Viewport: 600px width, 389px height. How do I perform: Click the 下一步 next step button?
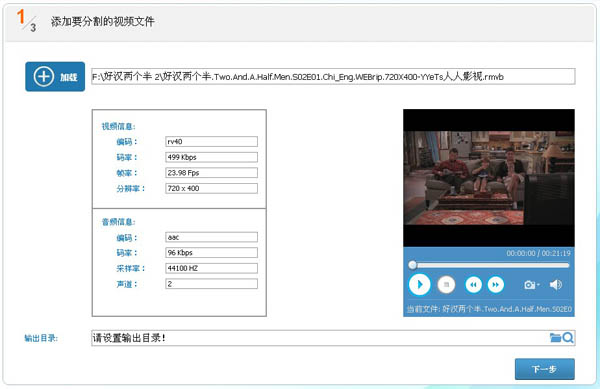point(545,369)
